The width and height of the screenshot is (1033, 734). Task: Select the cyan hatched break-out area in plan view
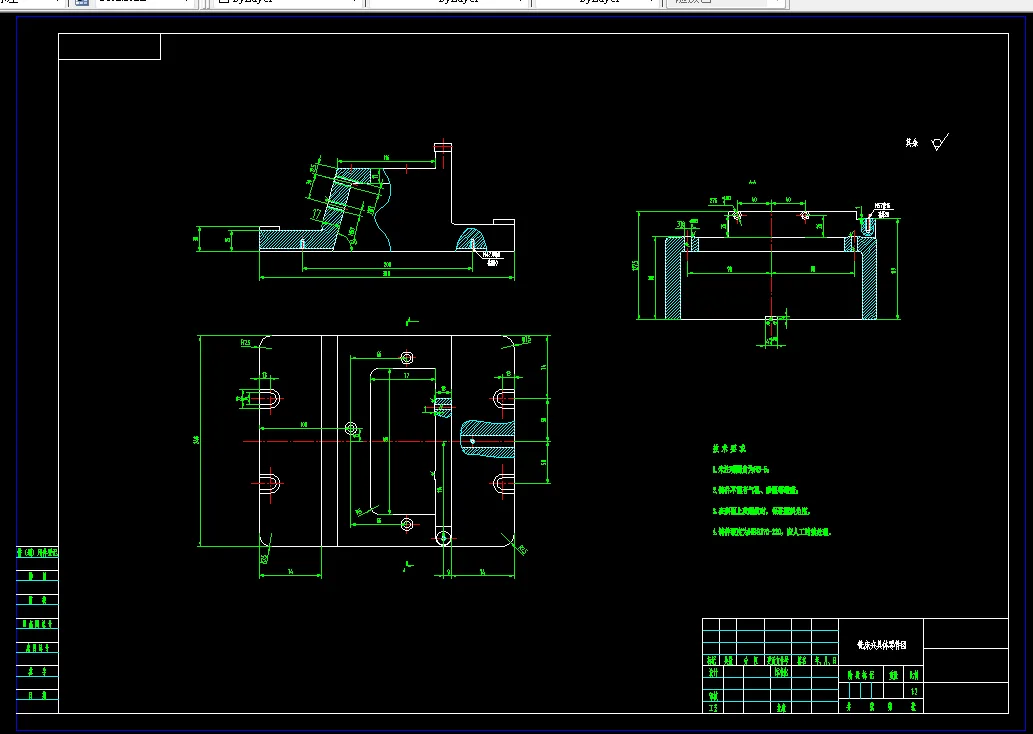pyautogui.click(x=487, y=438)
